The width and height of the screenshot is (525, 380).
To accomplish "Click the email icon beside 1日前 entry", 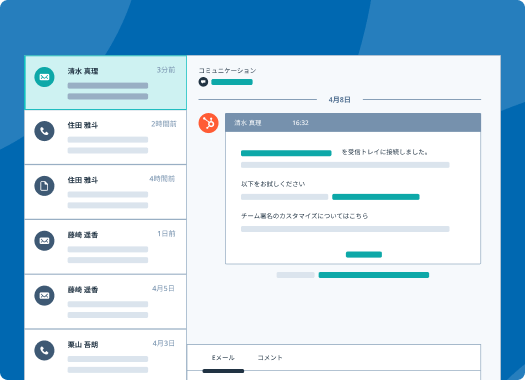I will 44,241.
